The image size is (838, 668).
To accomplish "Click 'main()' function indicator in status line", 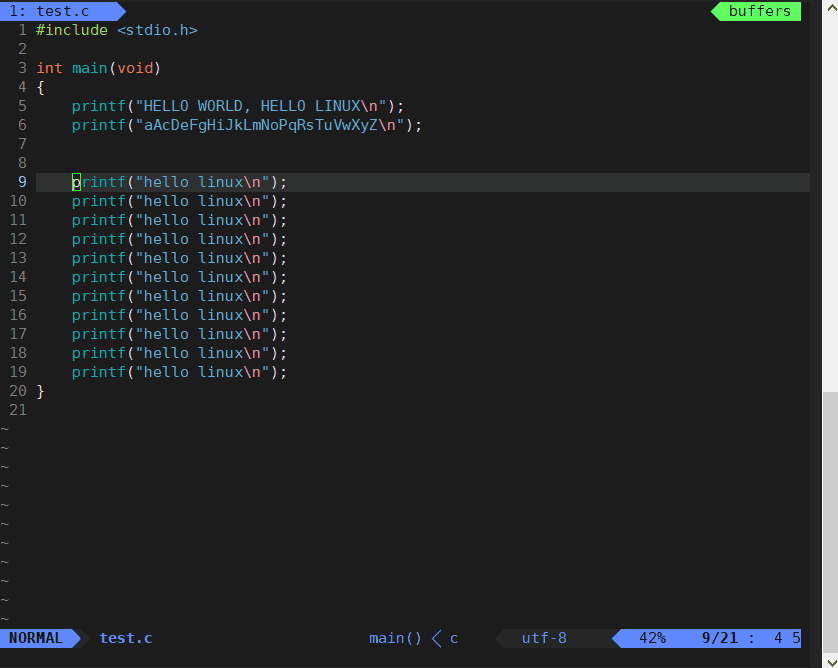I will (395, 638).
